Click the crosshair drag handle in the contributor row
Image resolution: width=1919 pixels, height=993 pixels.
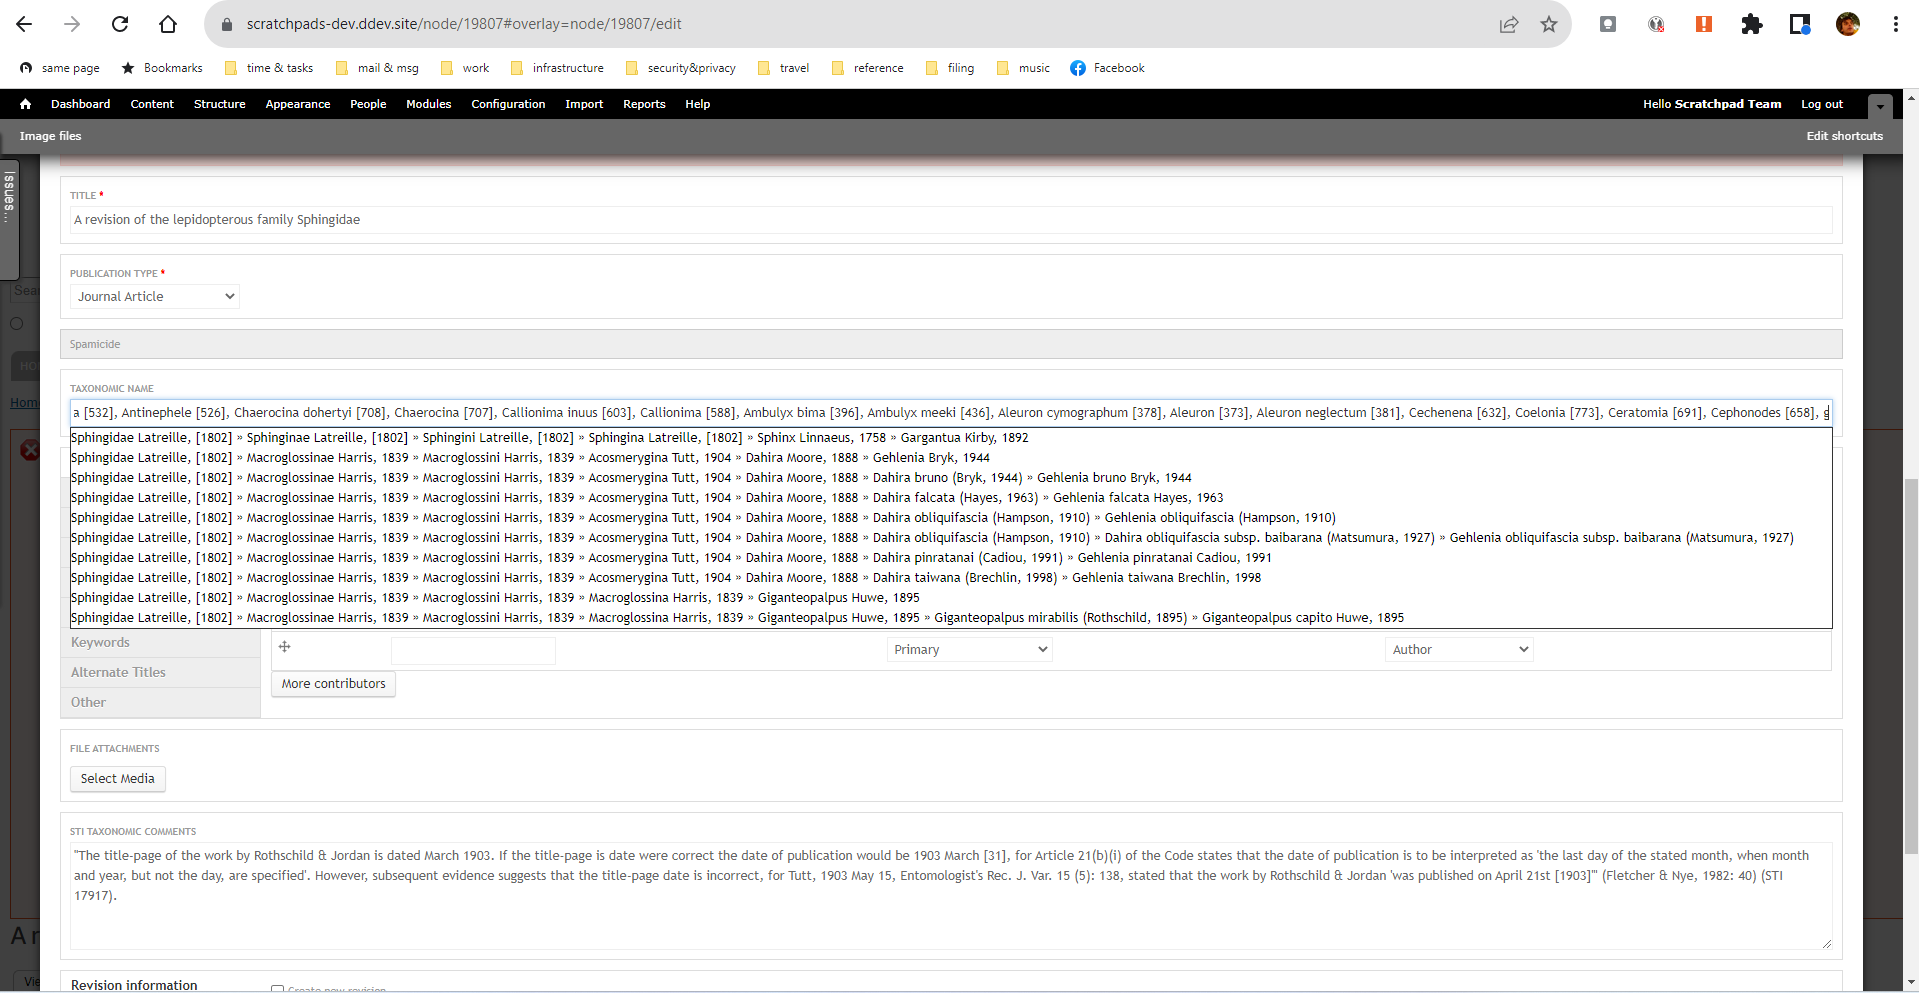point(285,647)
